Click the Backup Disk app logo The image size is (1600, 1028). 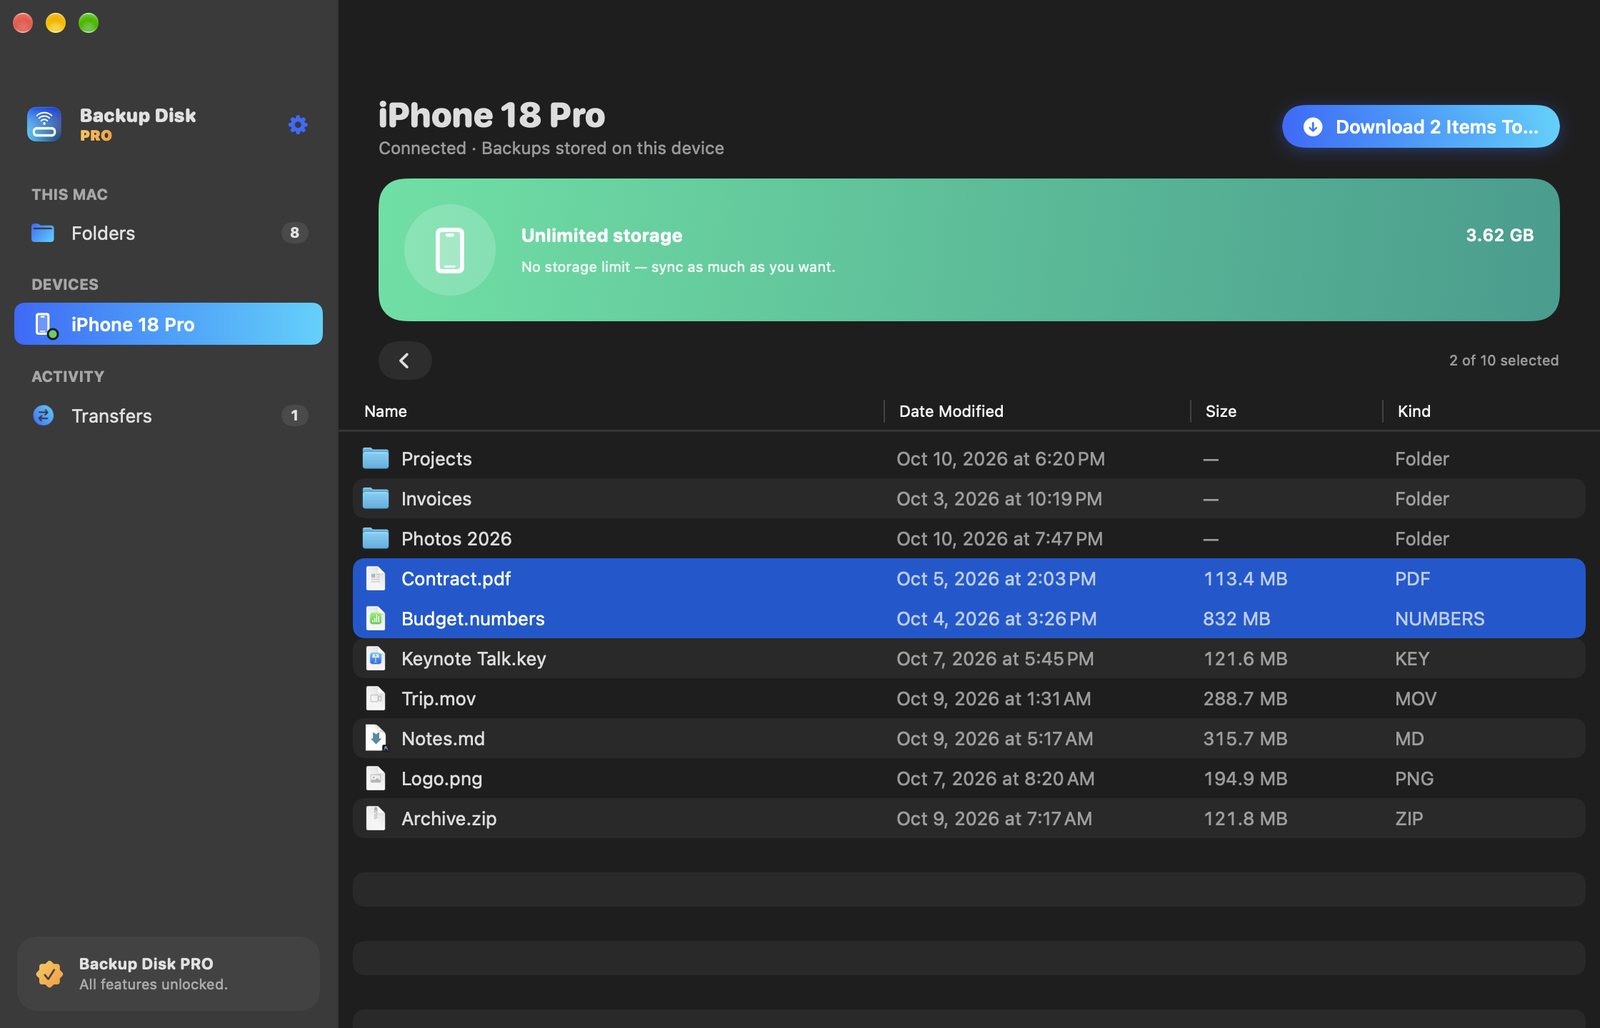[x=44, y=124]
